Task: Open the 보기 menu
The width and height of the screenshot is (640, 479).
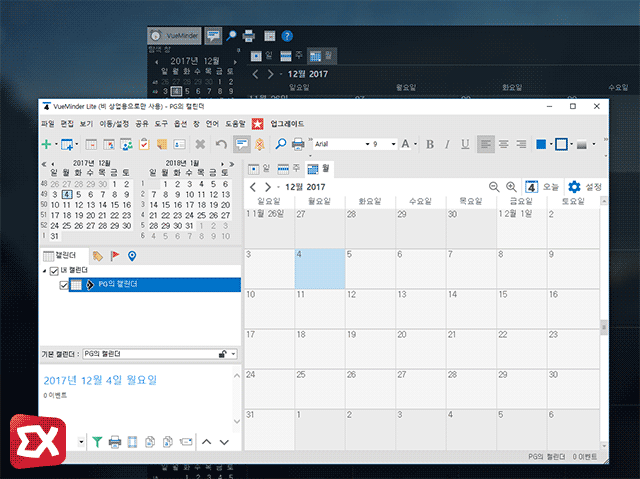Action: click(86, 124)
